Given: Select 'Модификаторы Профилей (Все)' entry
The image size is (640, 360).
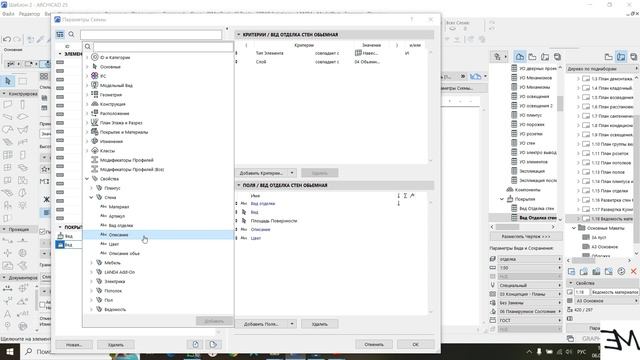Looking at the screenshot, I should [132, 169].
